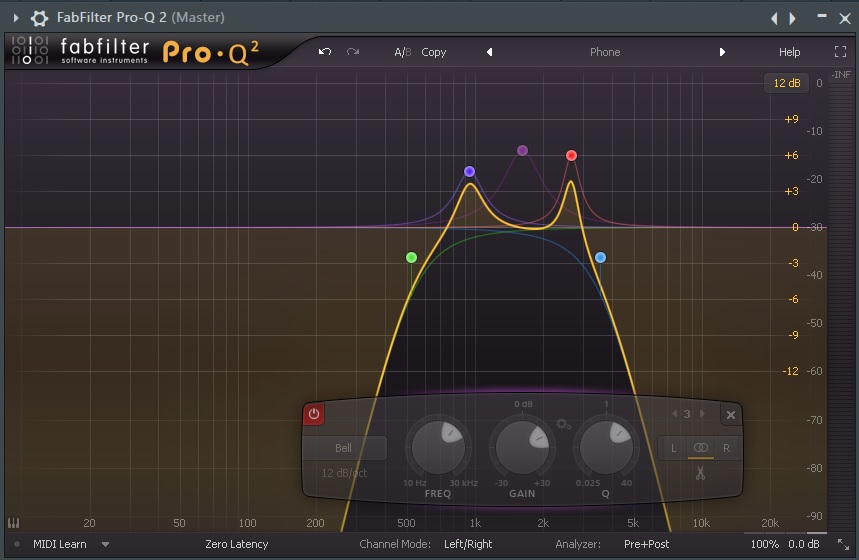Open the Bell filter shape dropdown
The height and width of the screenshot is (560, 859).
[343, 448]
